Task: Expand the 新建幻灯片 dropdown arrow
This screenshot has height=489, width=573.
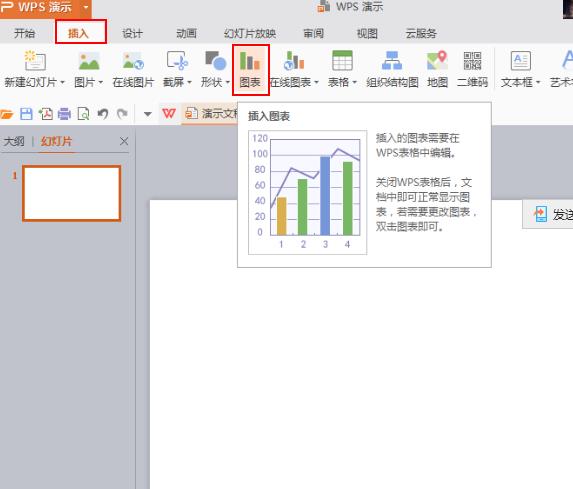Action: 62,83
